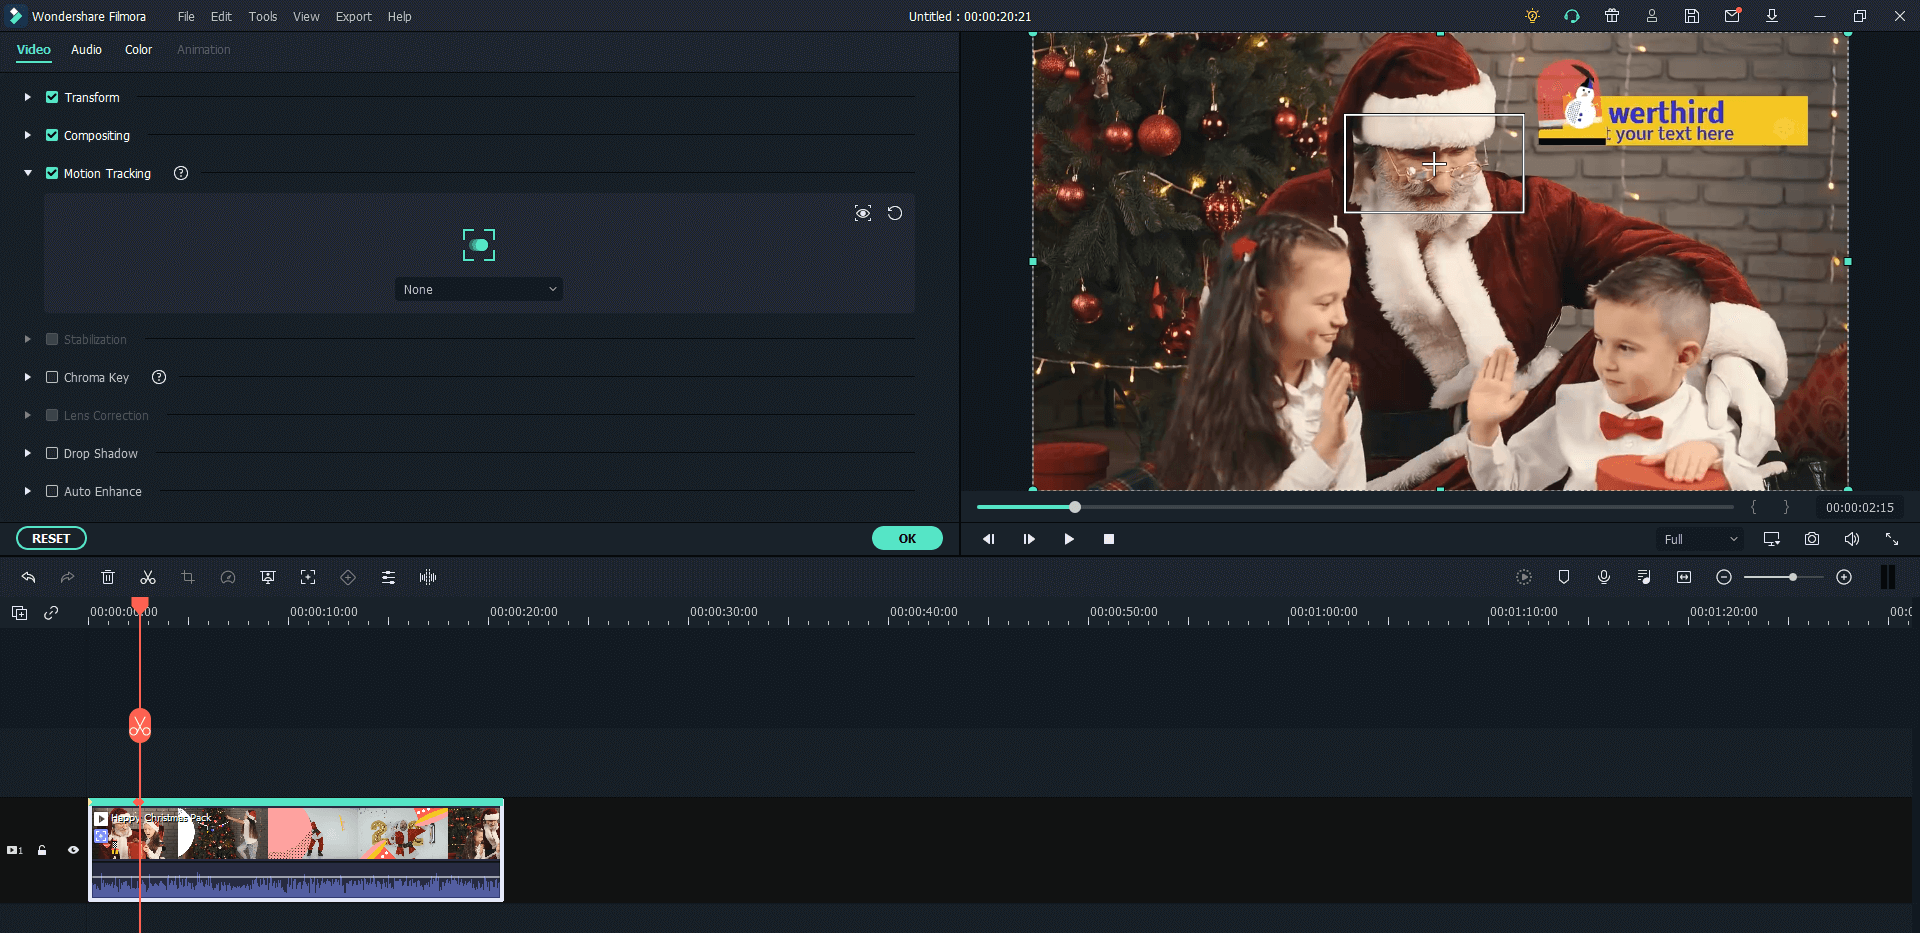1920x933 pixels.
Task: Click the keyframe diamond icon
Action: [348, 577]
